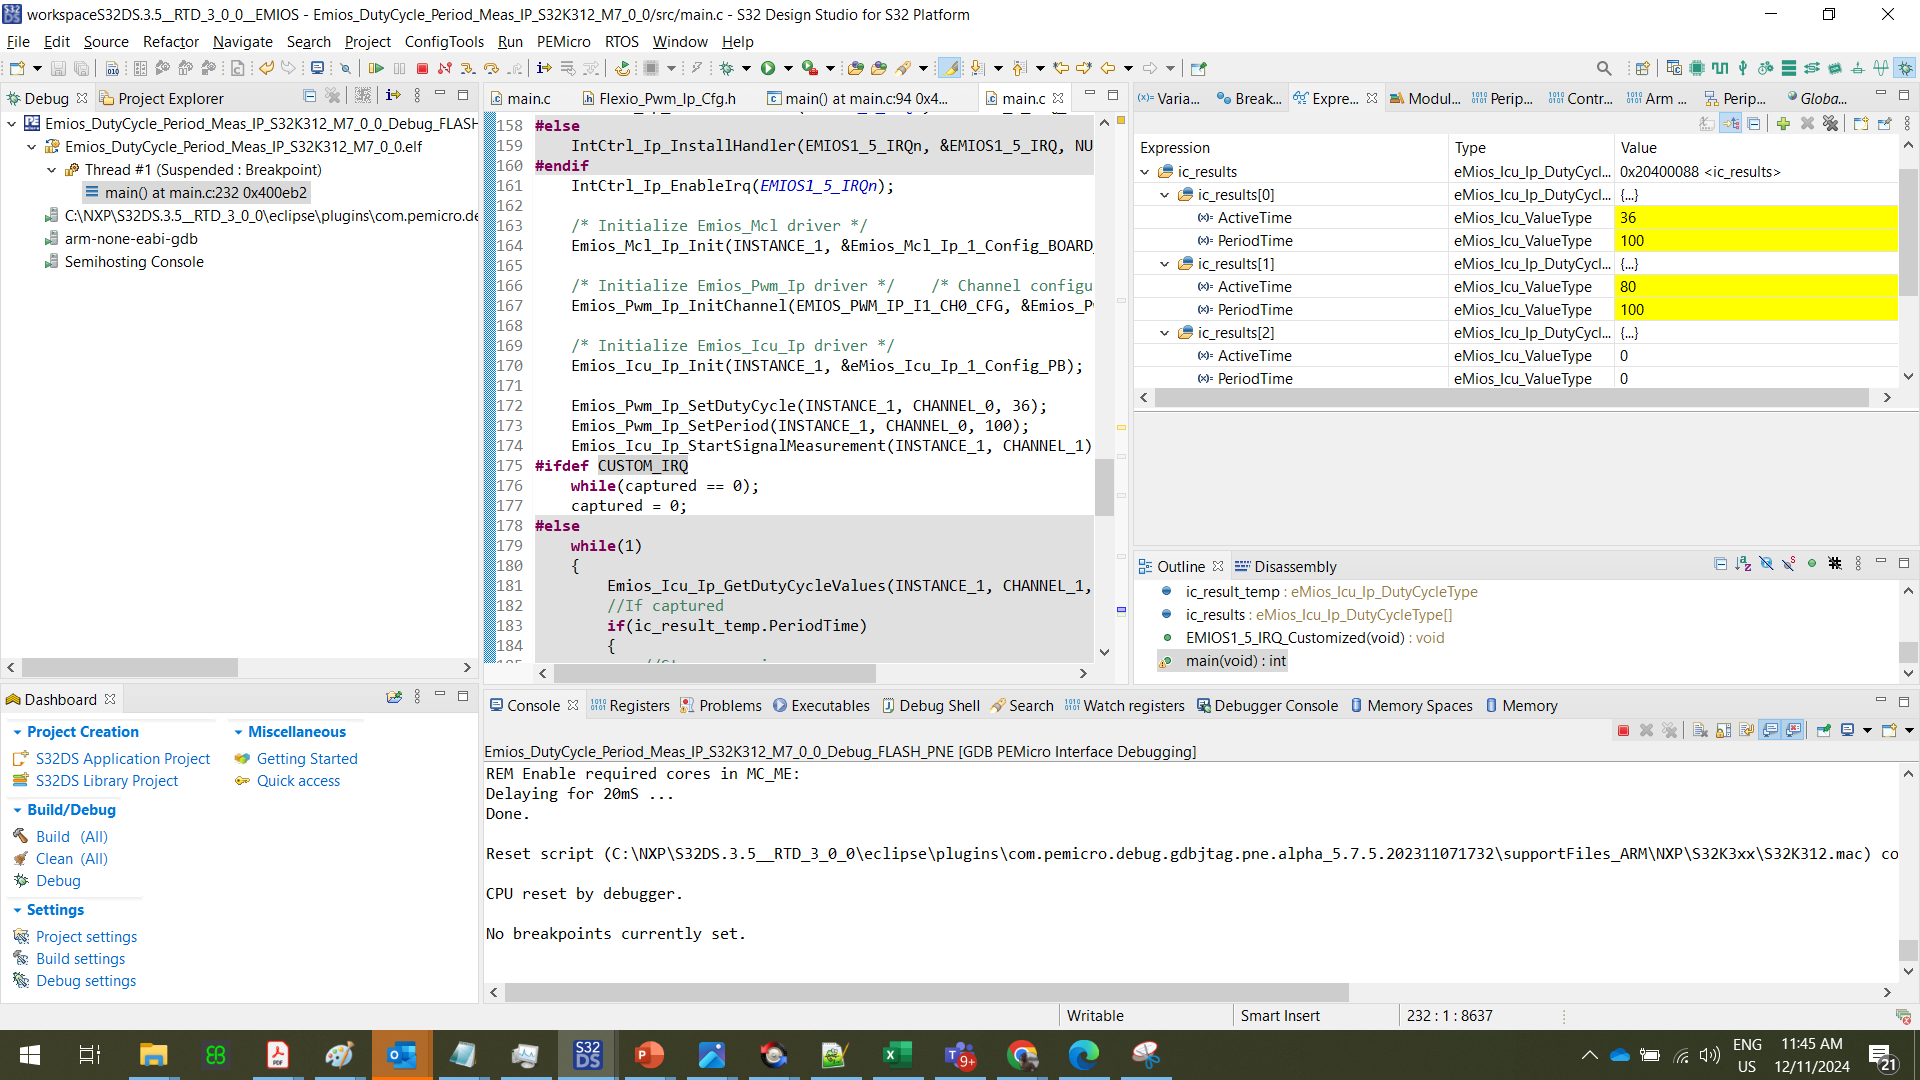Open S32 Design Studio taskbar icon
This screenshot has height=1080, width=1920.
click(x=587, y=1055)
